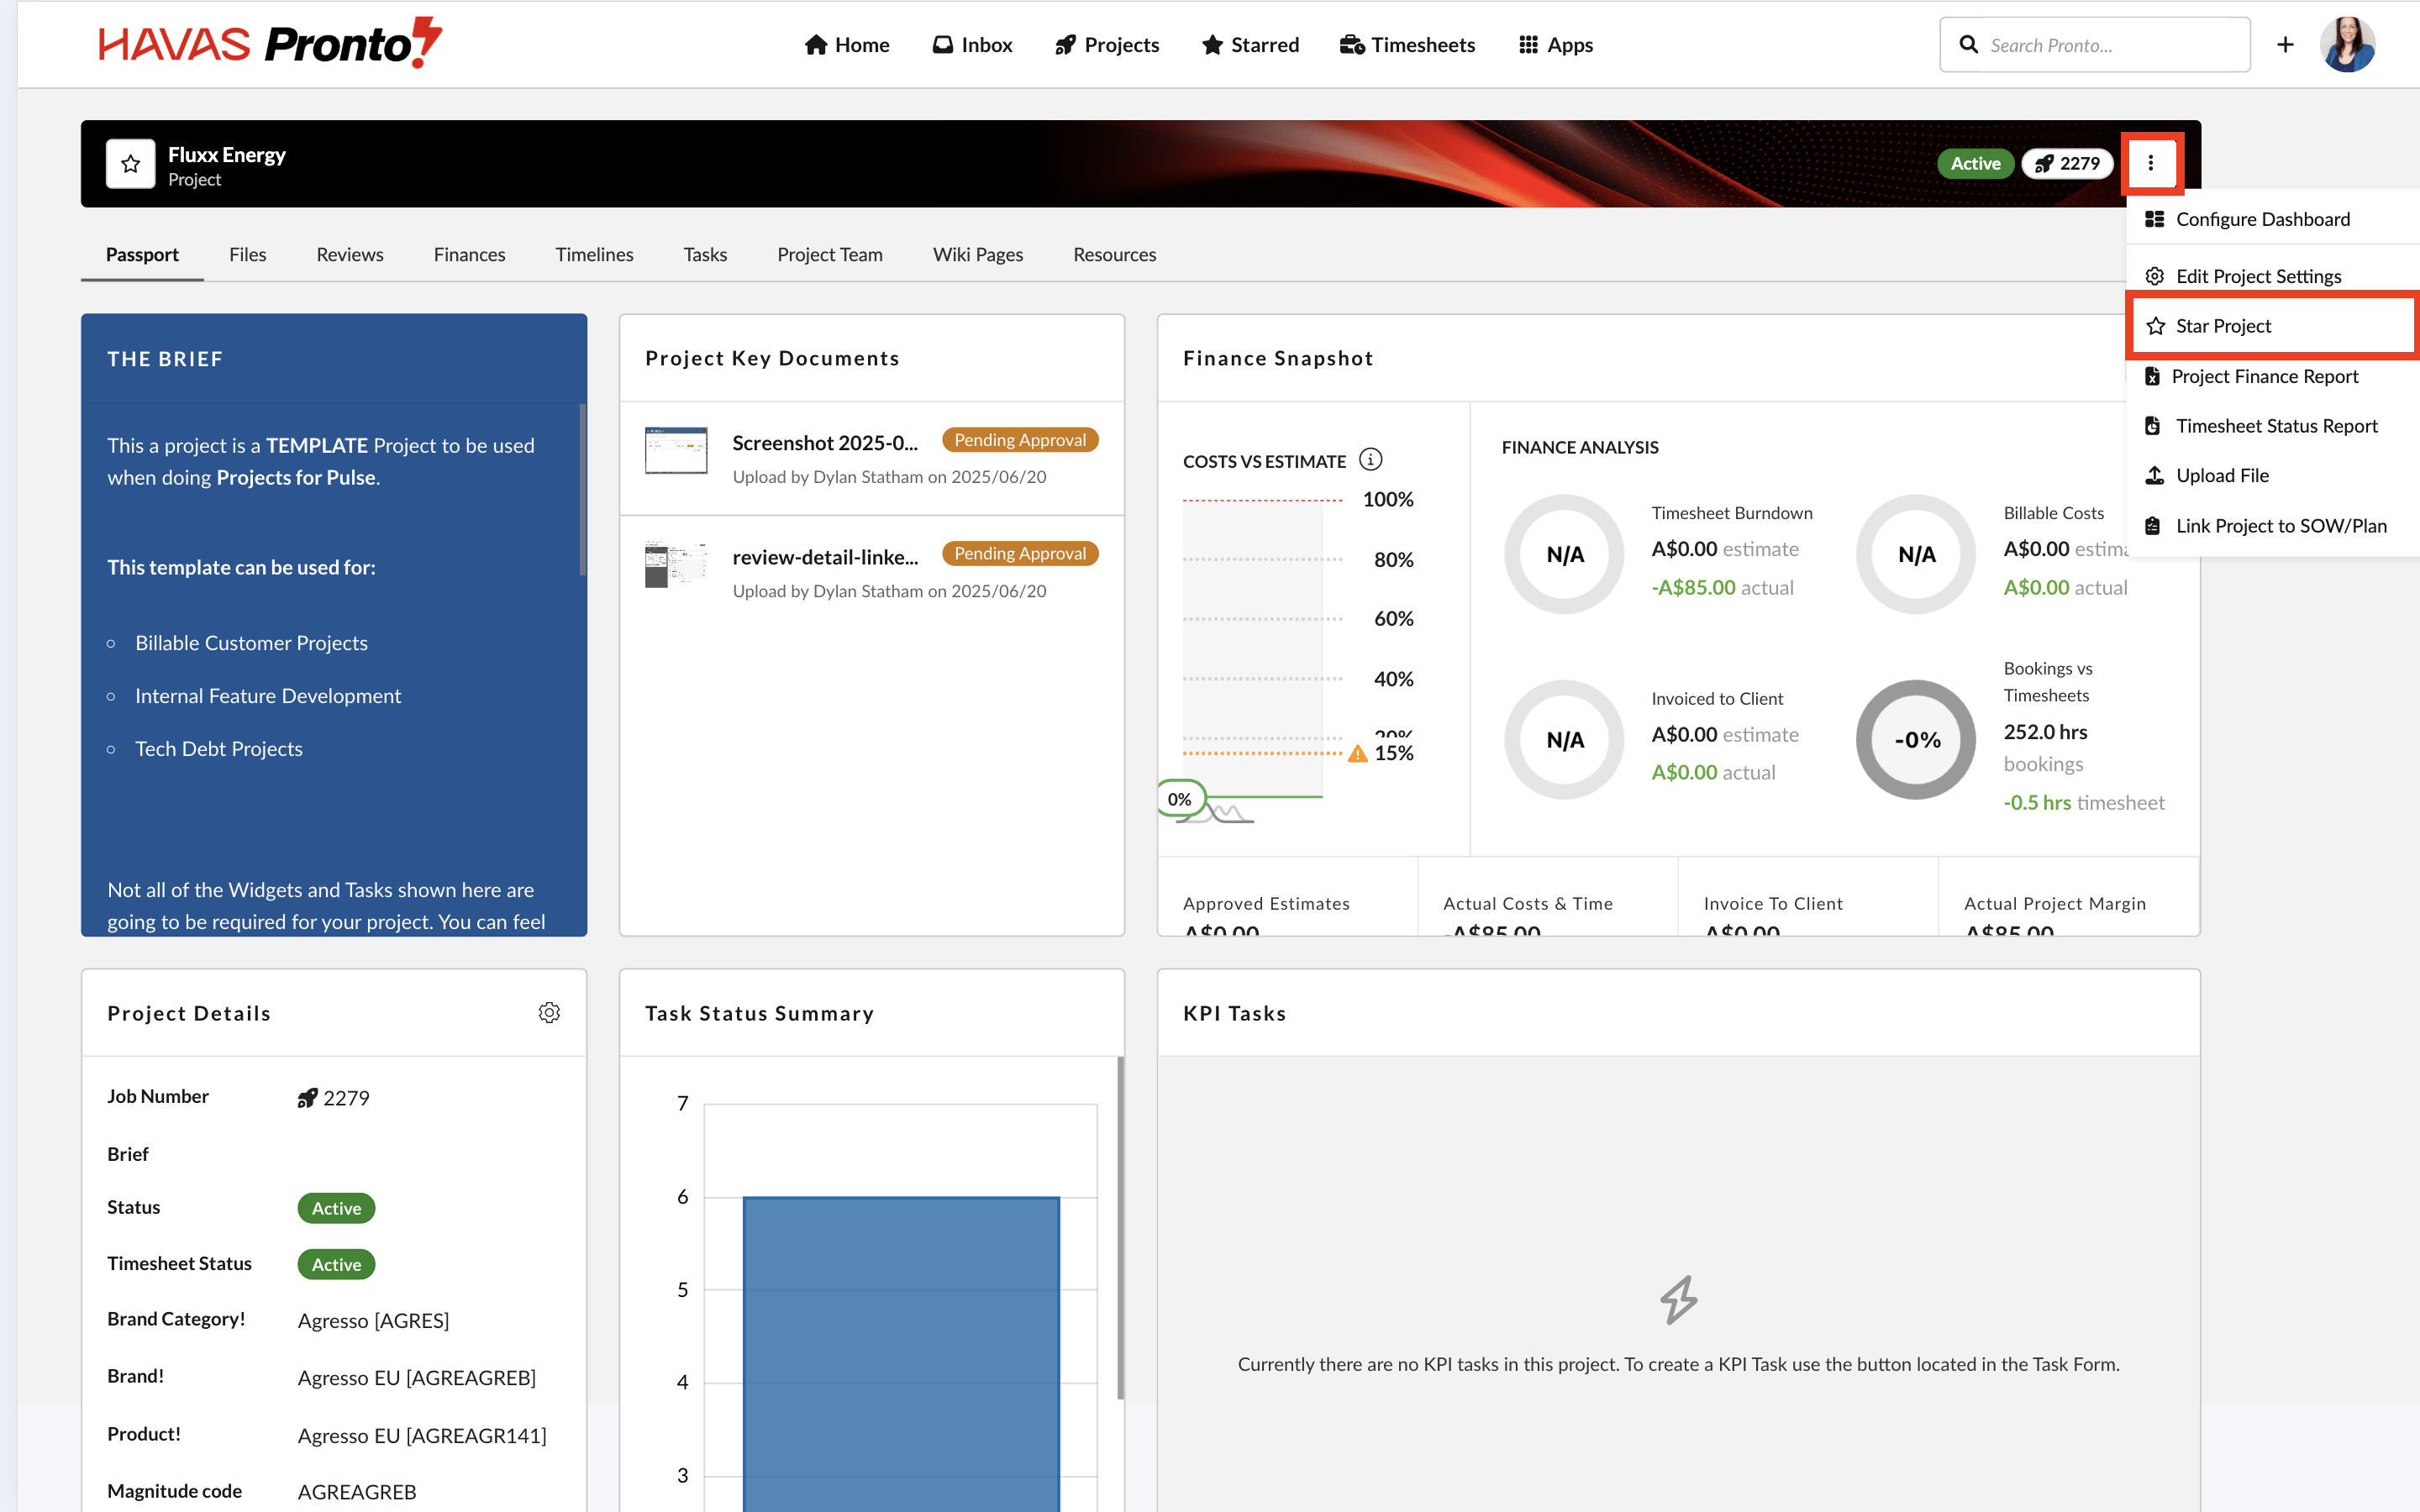Open the Project Team tab
The image size is (2420, 1512).
click(829, 254)
